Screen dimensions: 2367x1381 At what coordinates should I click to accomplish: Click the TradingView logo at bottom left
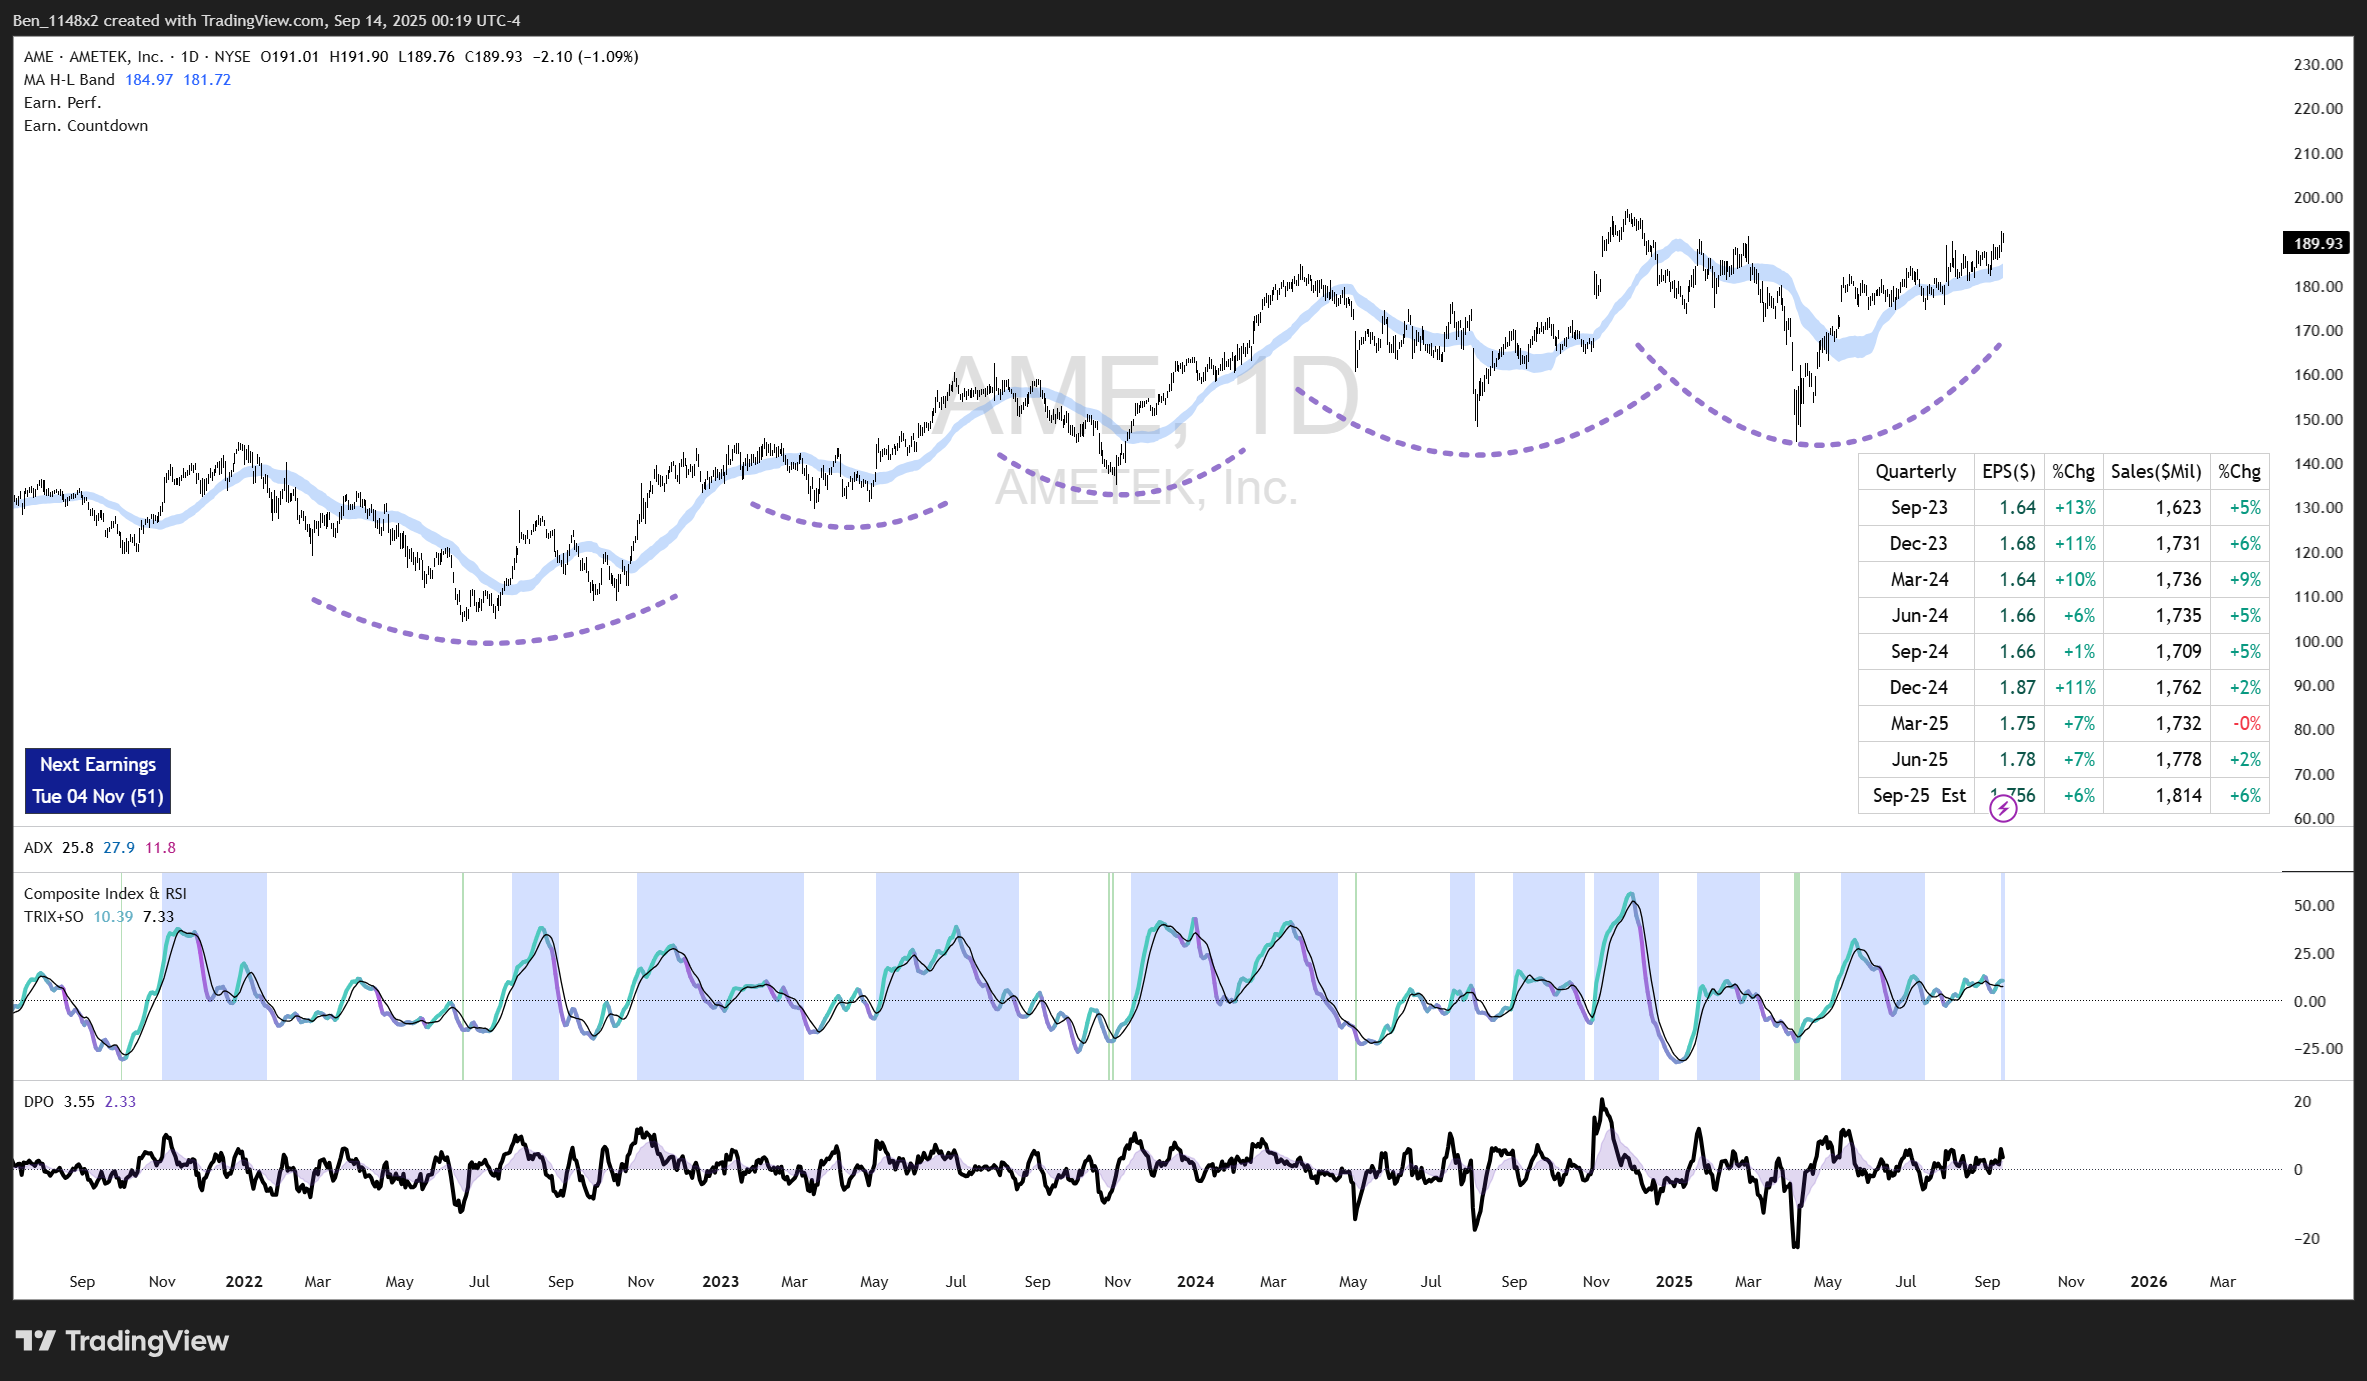pyautogui.click(x=122, y=1341)
